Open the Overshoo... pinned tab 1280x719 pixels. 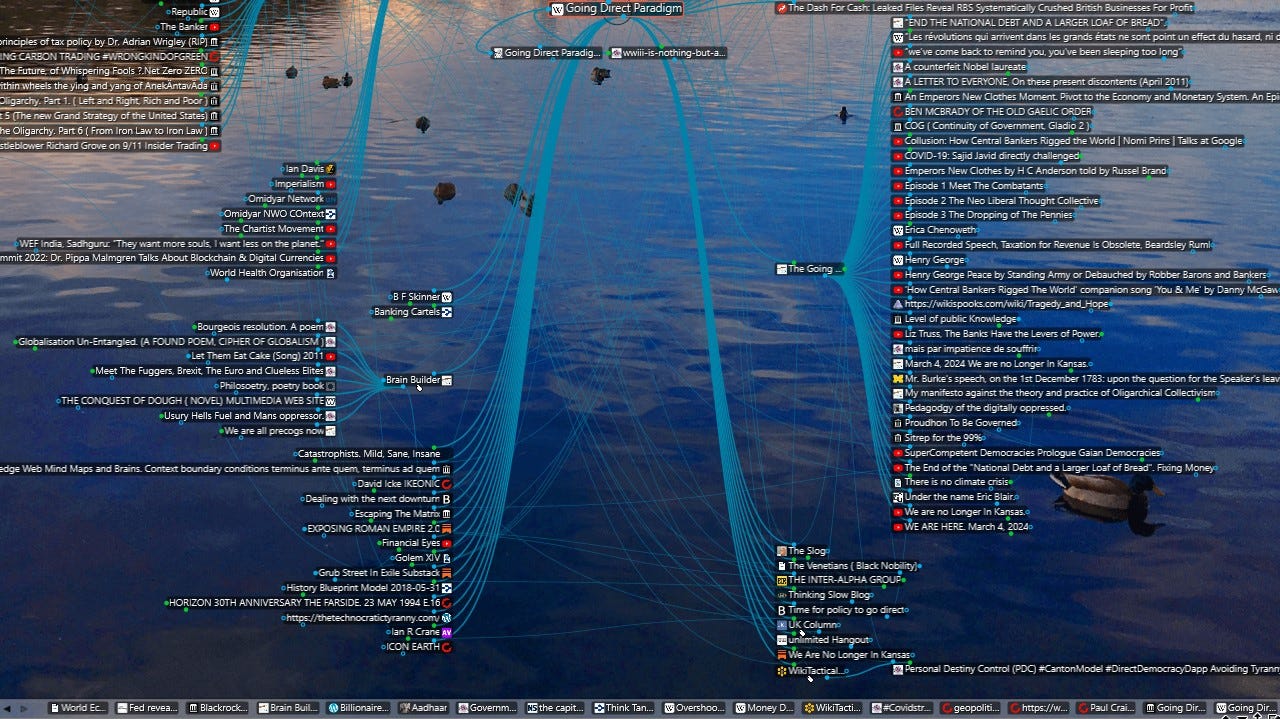695,708
